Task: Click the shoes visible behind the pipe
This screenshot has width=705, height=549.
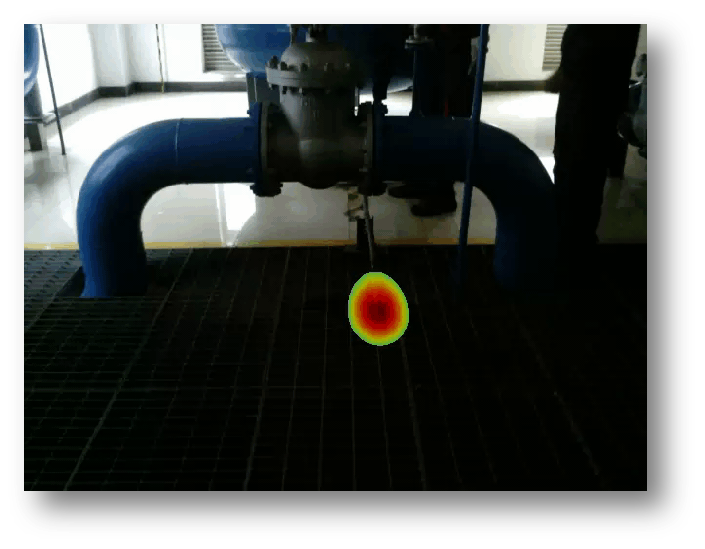Action: 432,206
